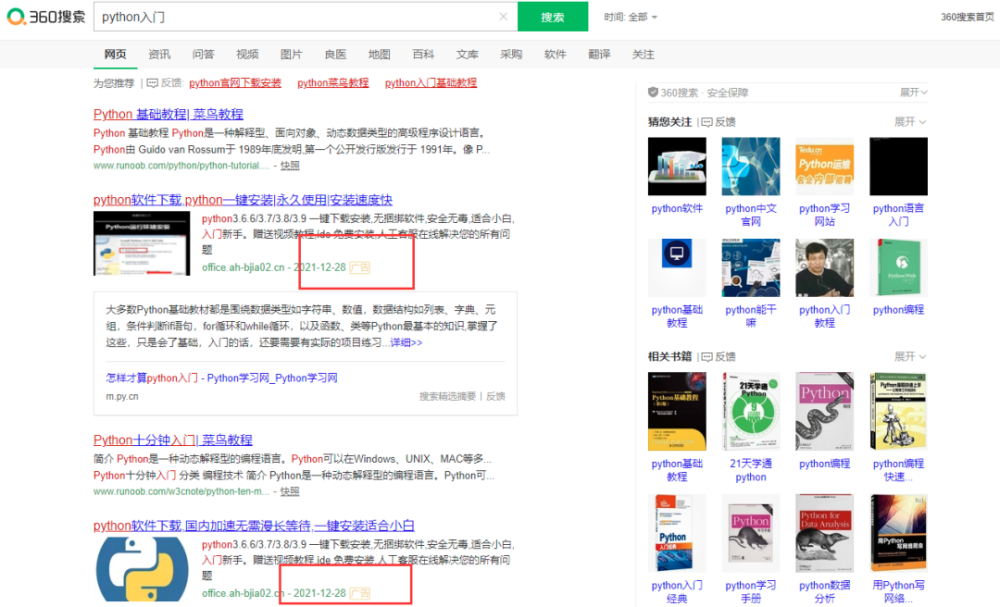The width and height of the screenshot is (1000, 607).
Task: Open python基础教程 book cover in 相关书籍
Action: point(677,412)
